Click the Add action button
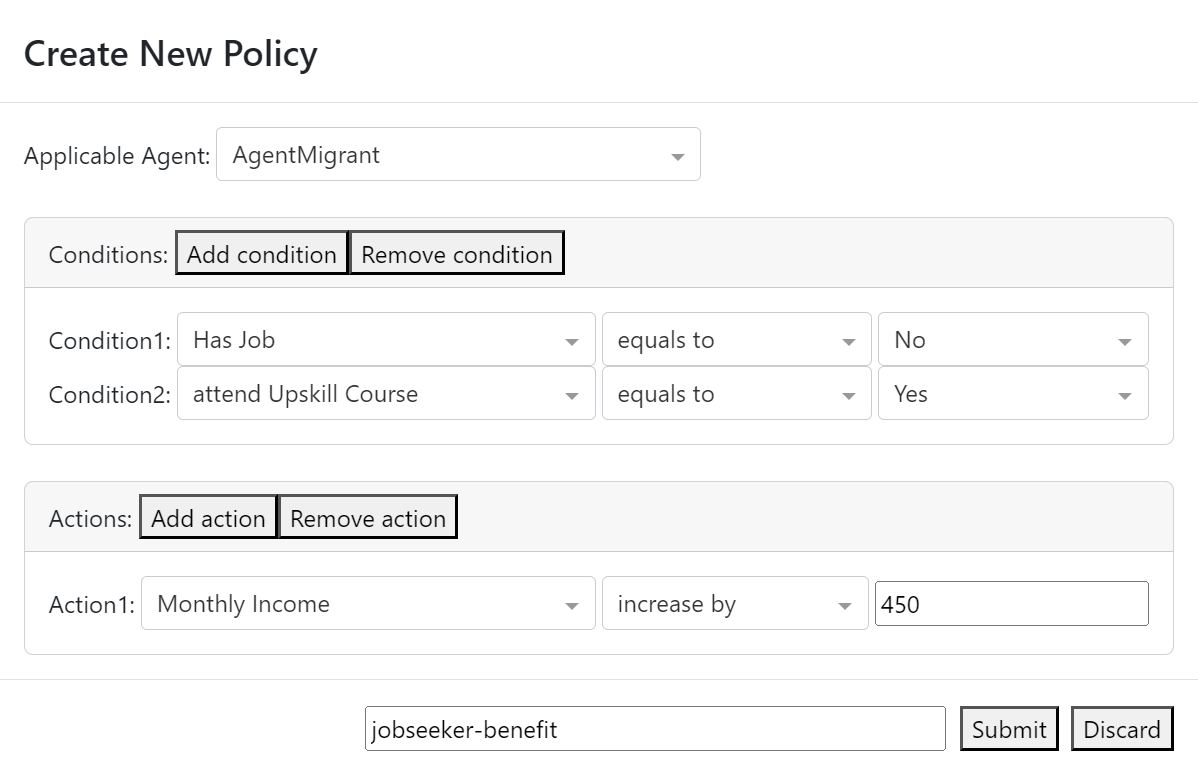 (208, 518)
